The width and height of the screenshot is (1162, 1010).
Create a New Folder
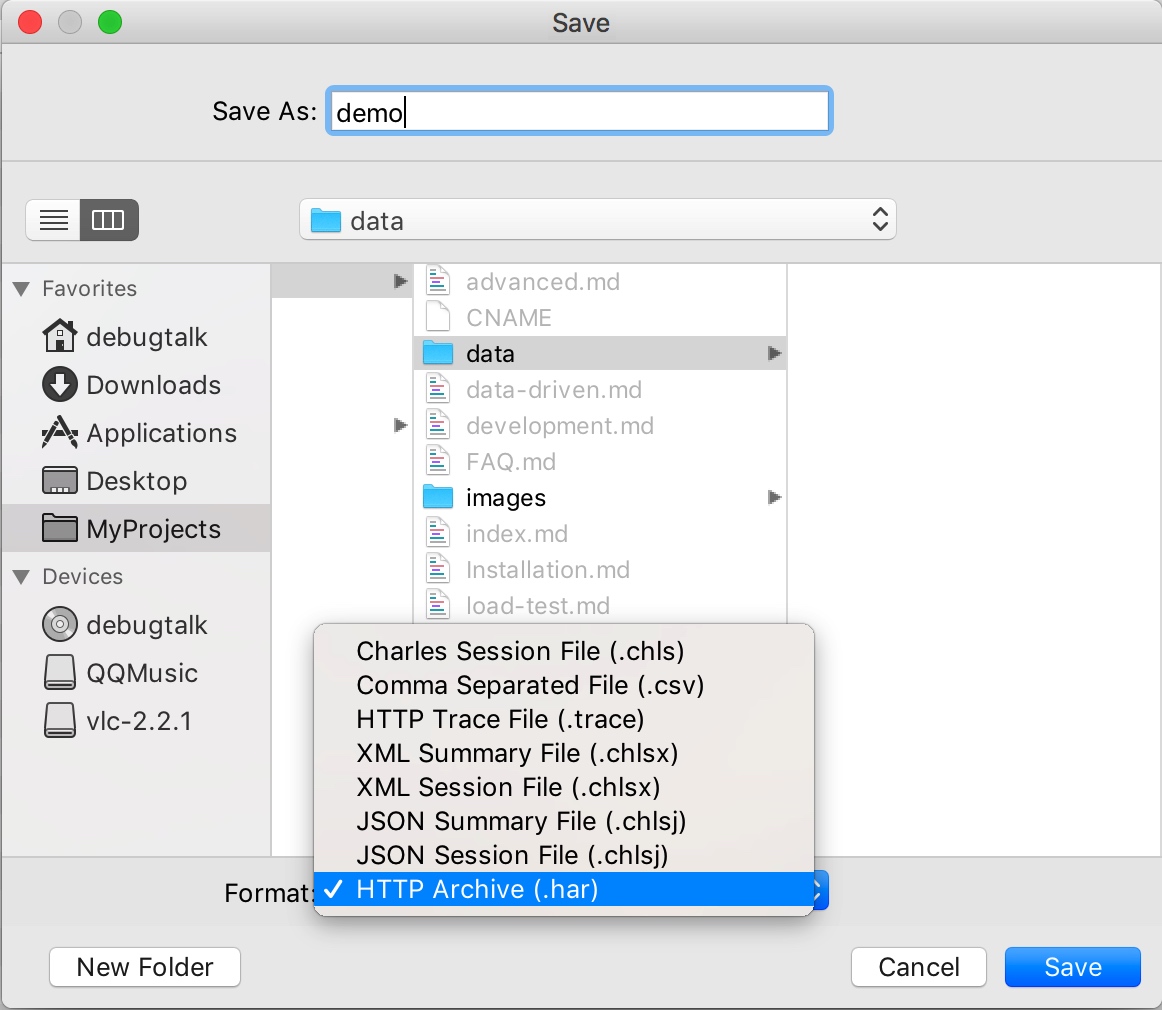click(x=145, y=967)
